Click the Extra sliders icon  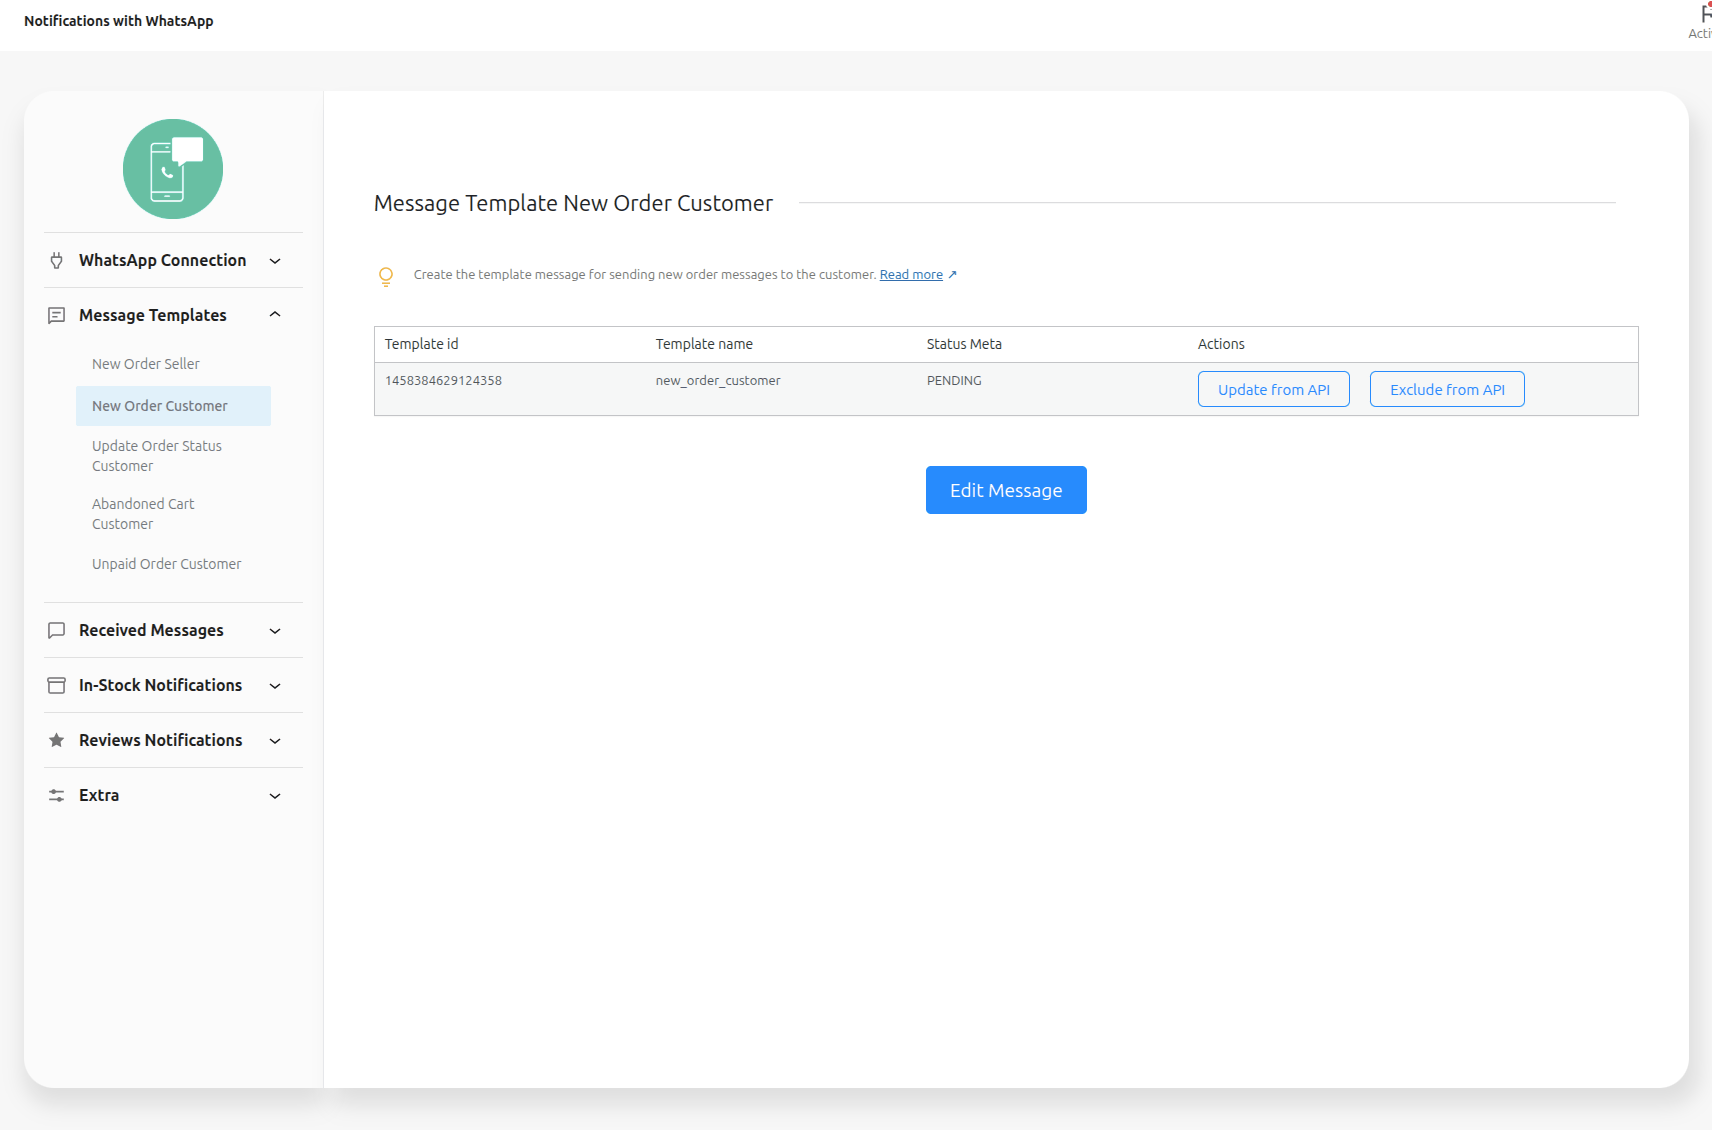pyautogui.click(x=57, y=796)
